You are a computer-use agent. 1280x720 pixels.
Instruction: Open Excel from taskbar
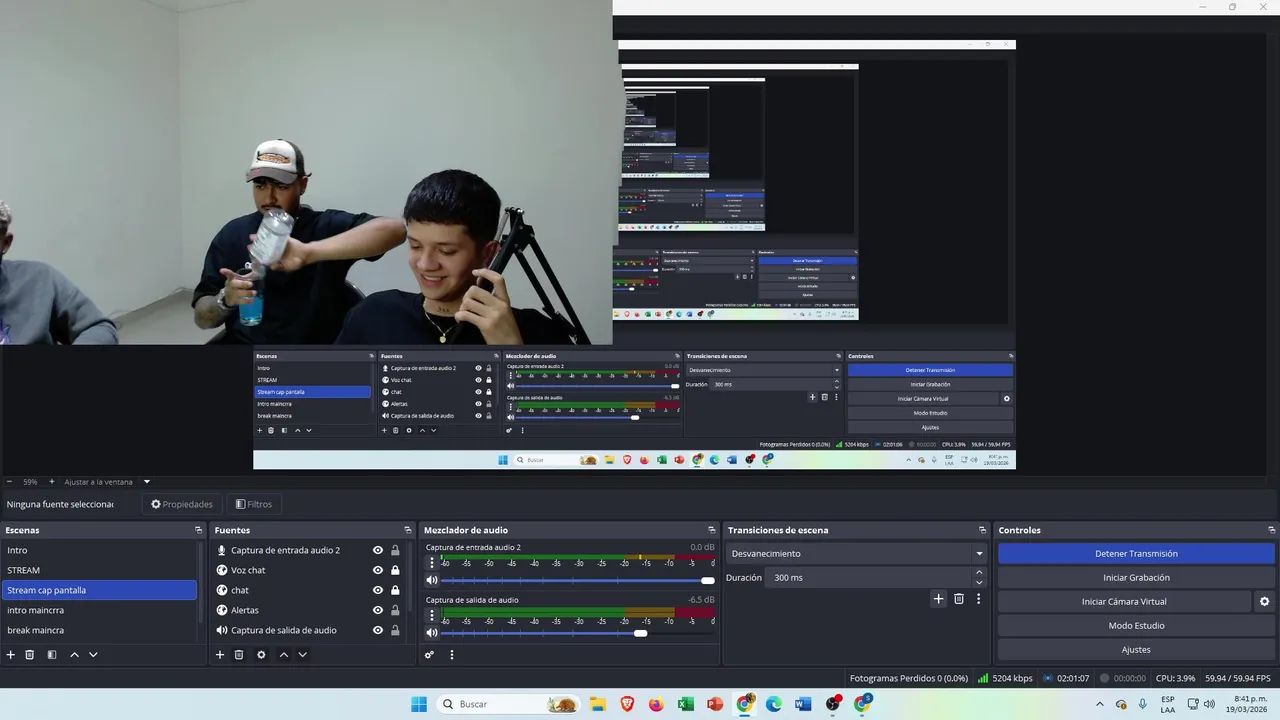tap(686, 704)
